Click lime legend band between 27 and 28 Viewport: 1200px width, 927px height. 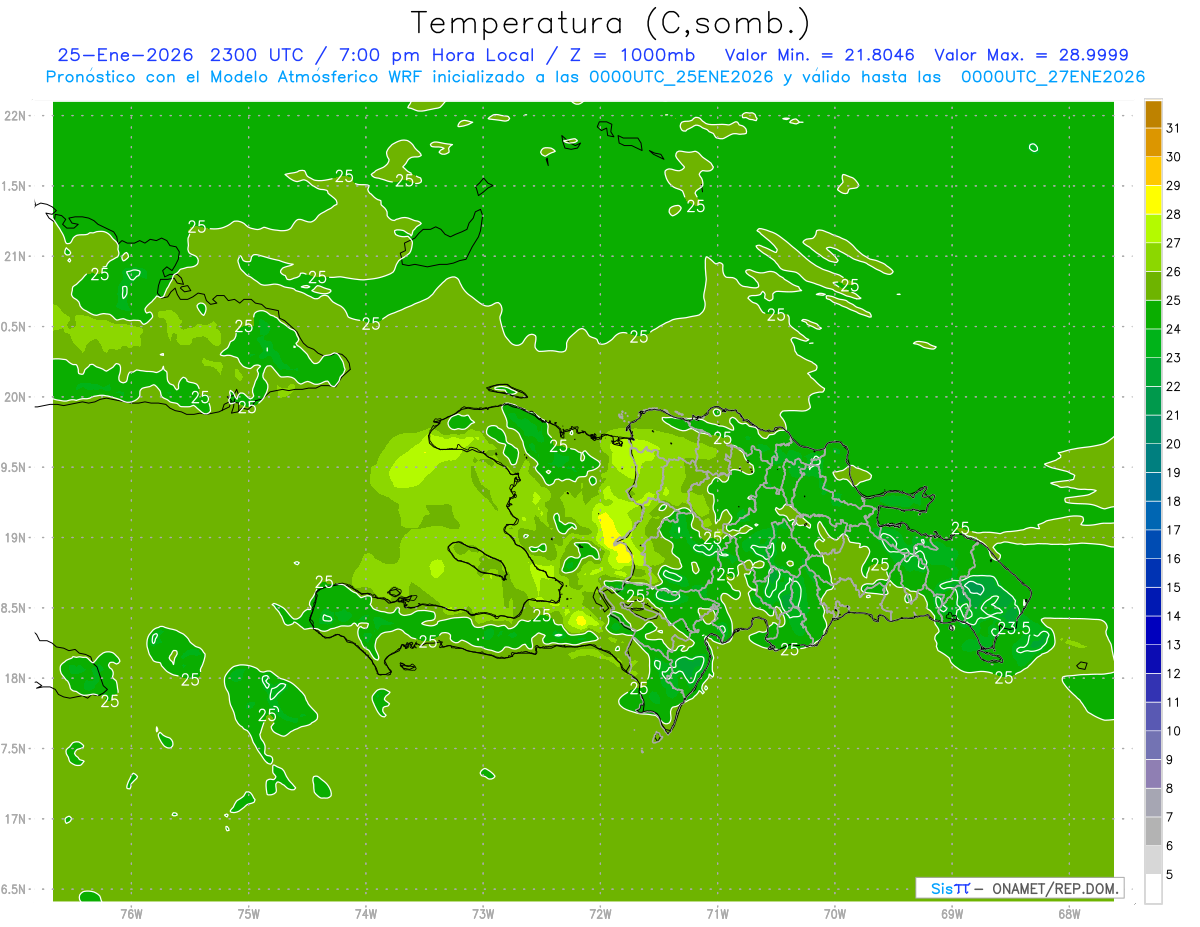click(x=1154, y=229)
